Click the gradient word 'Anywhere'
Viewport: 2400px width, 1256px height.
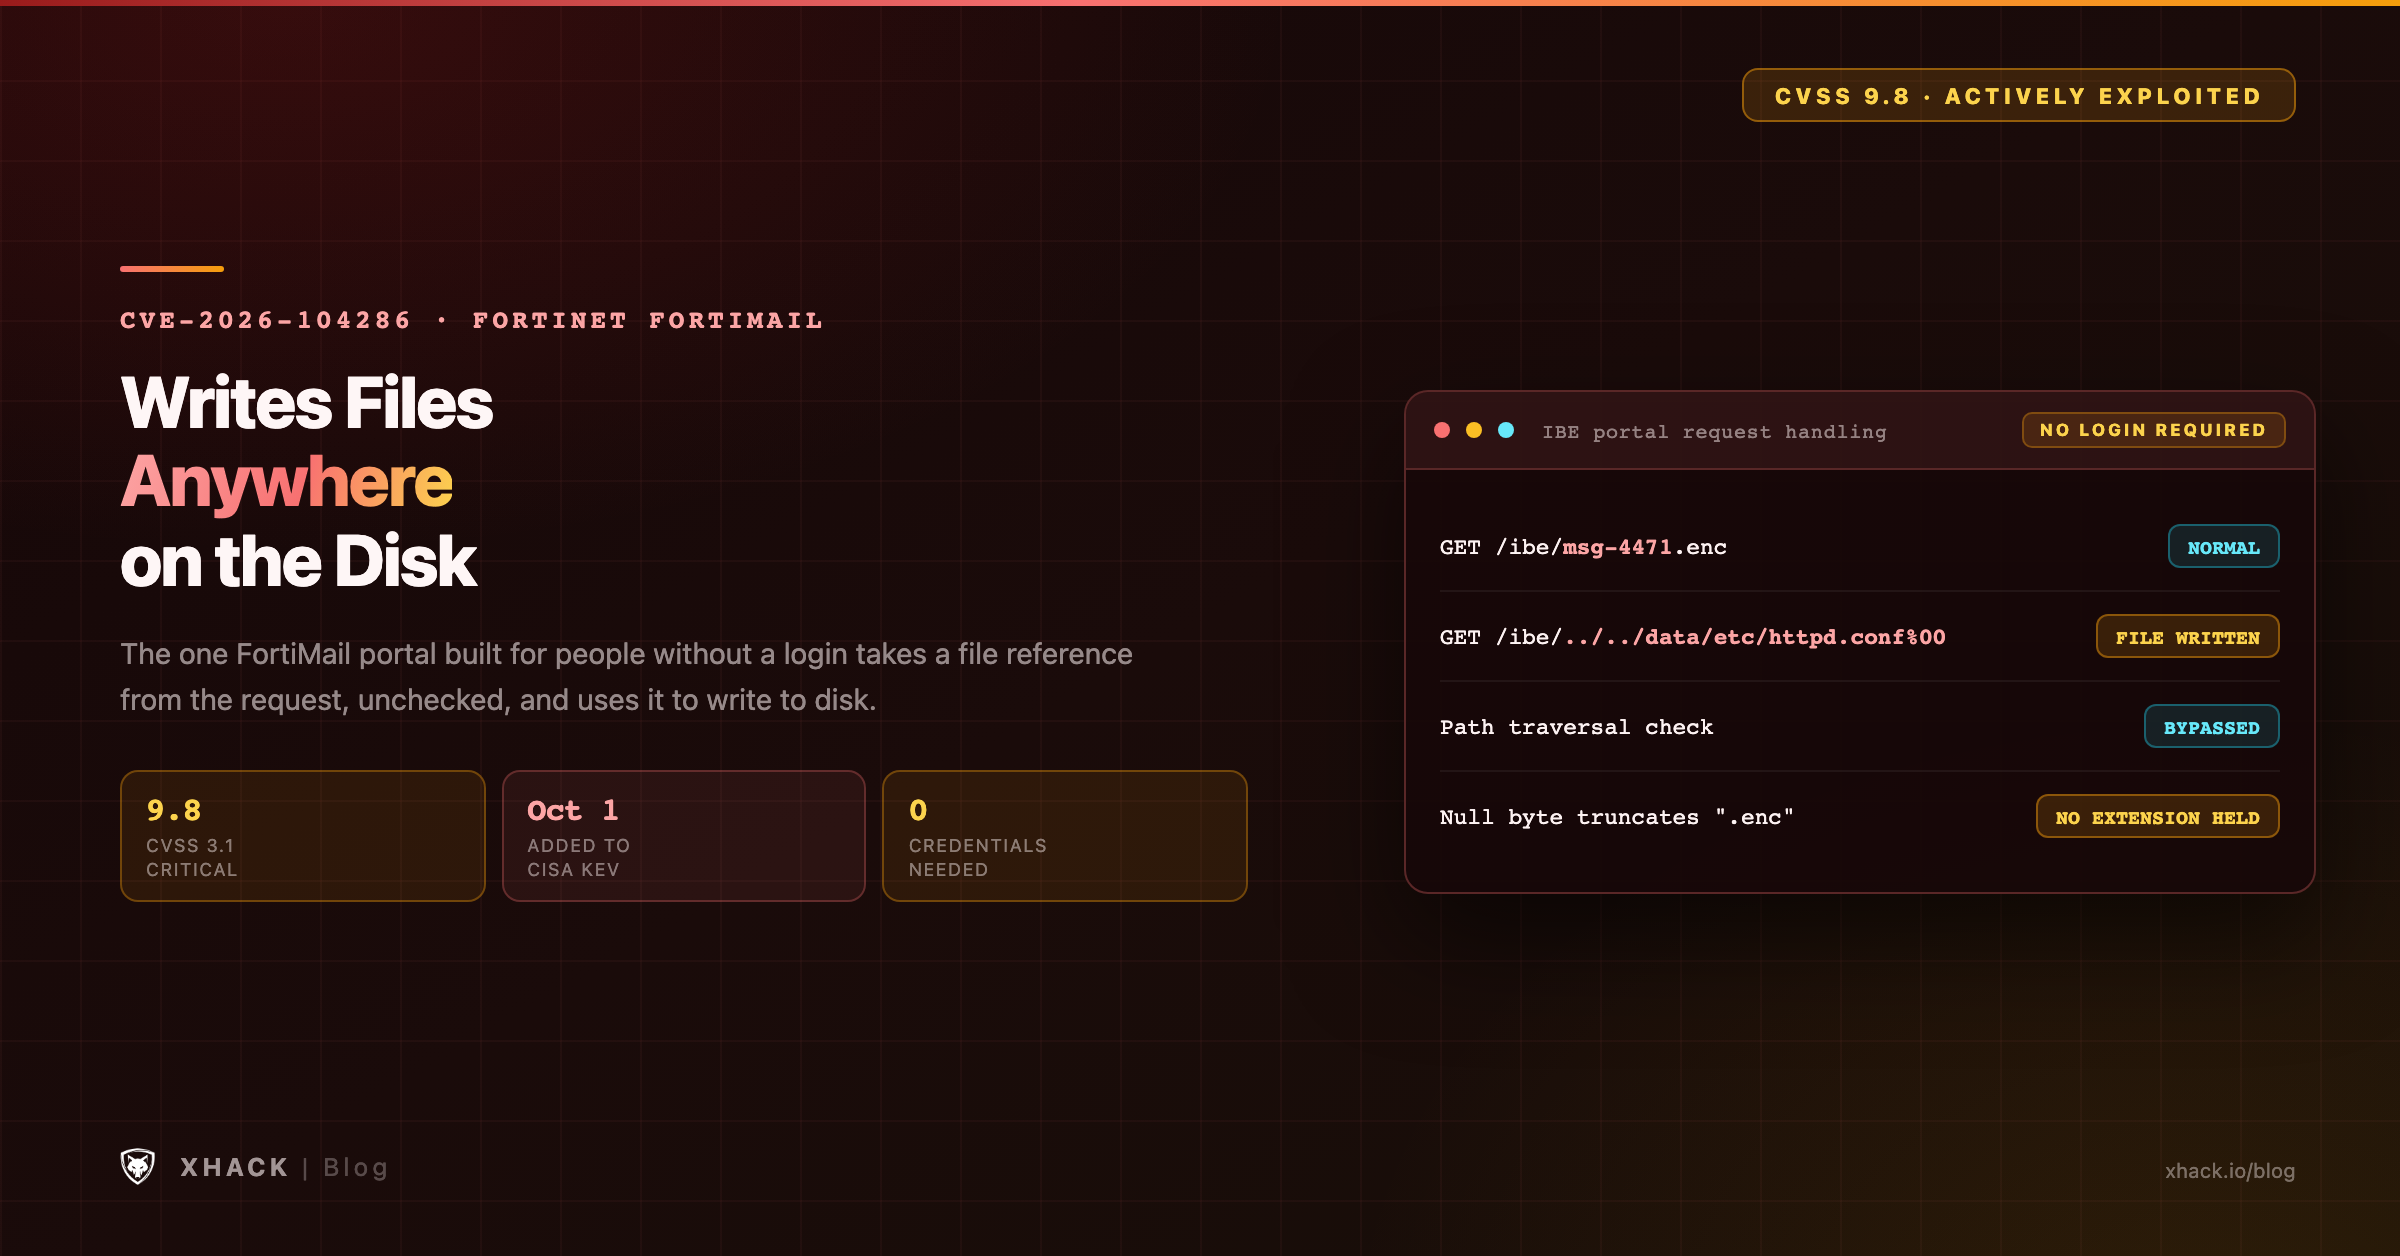[287, 482]
